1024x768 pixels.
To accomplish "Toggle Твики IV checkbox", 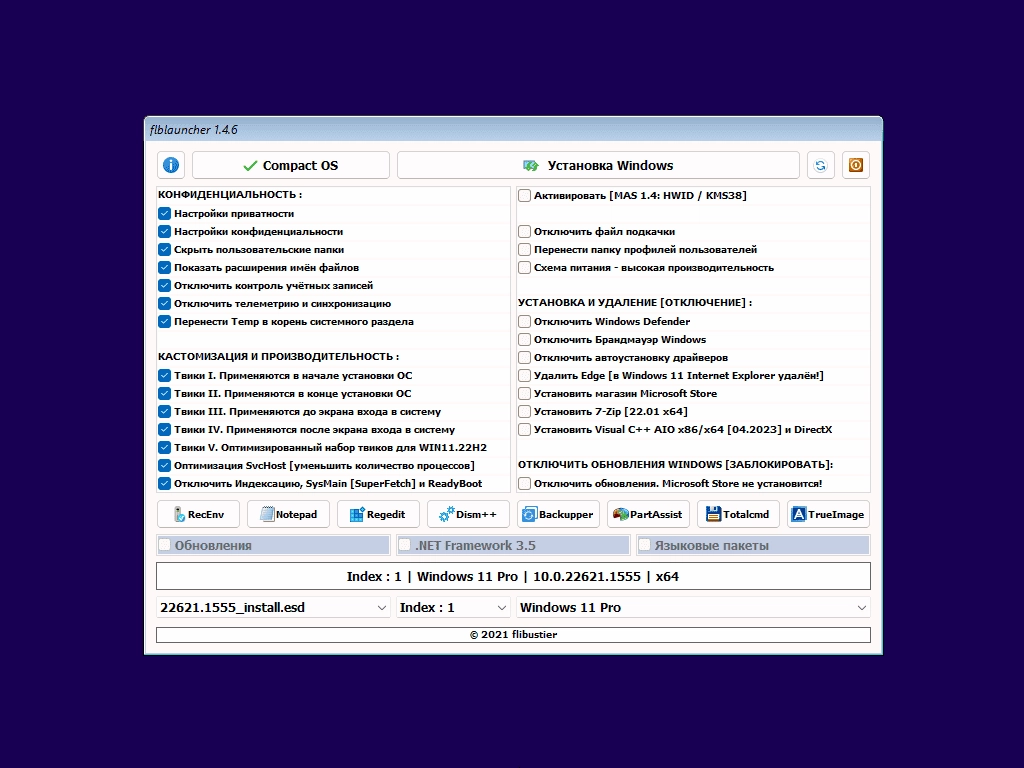I will pos(165,430).
